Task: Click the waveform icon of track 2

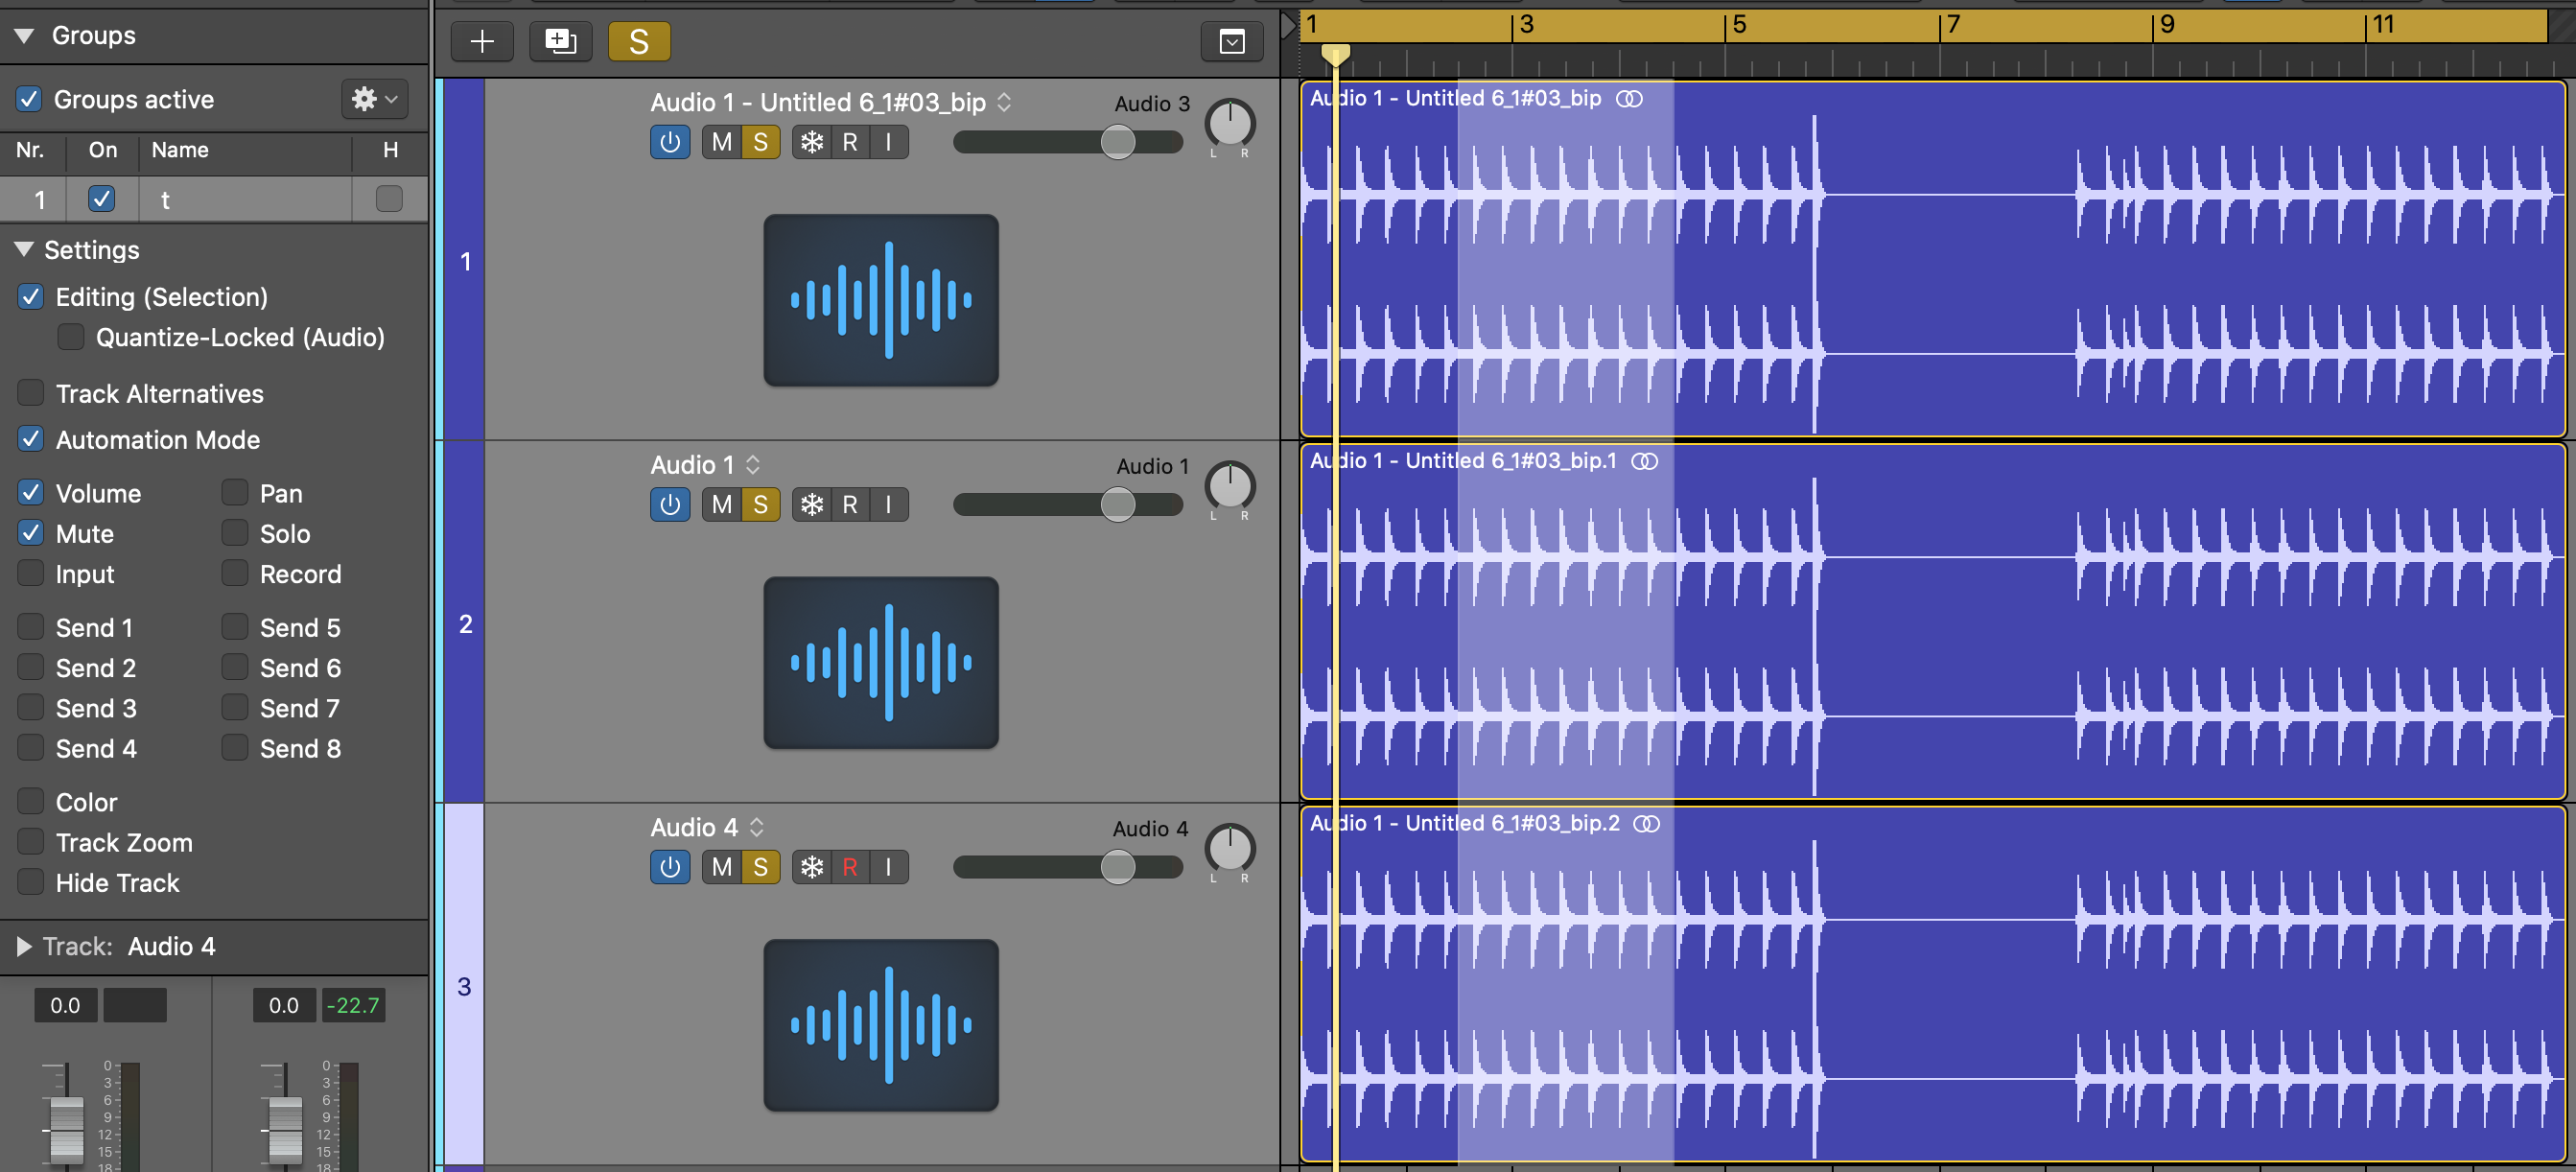Action: click(x=880, y=662)
